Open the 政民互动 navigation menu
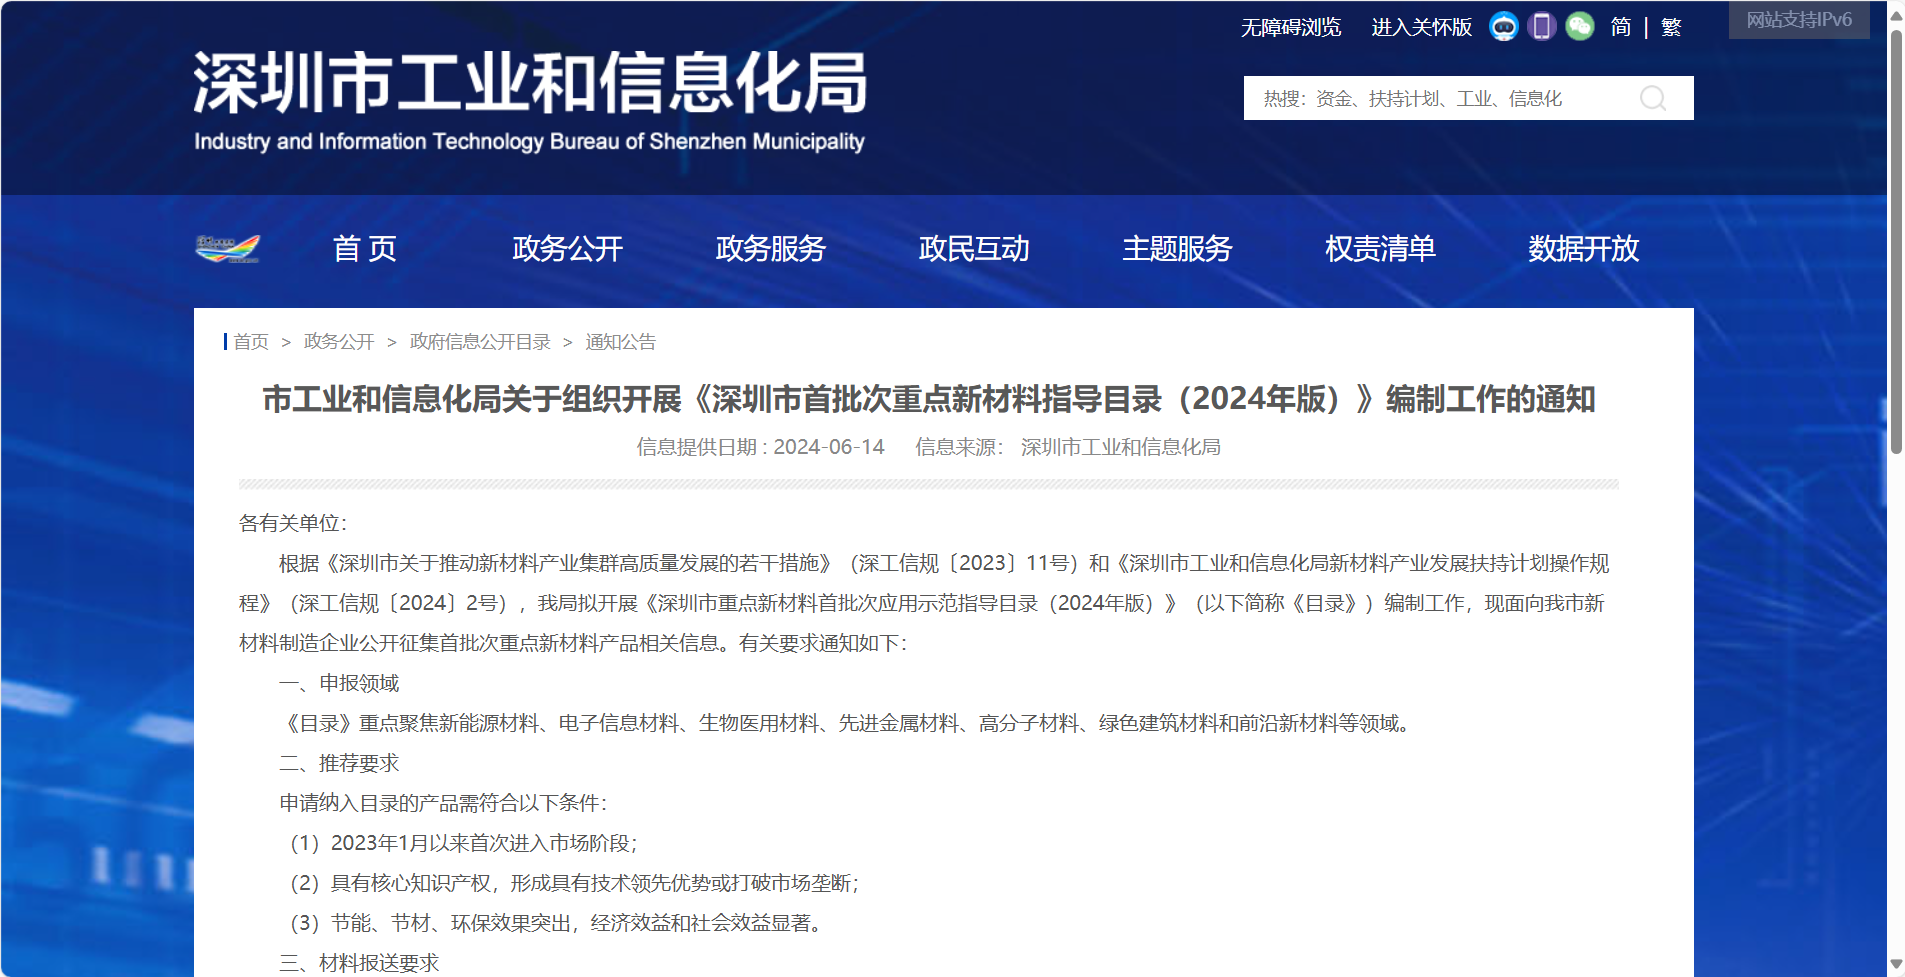 point(973,248)
